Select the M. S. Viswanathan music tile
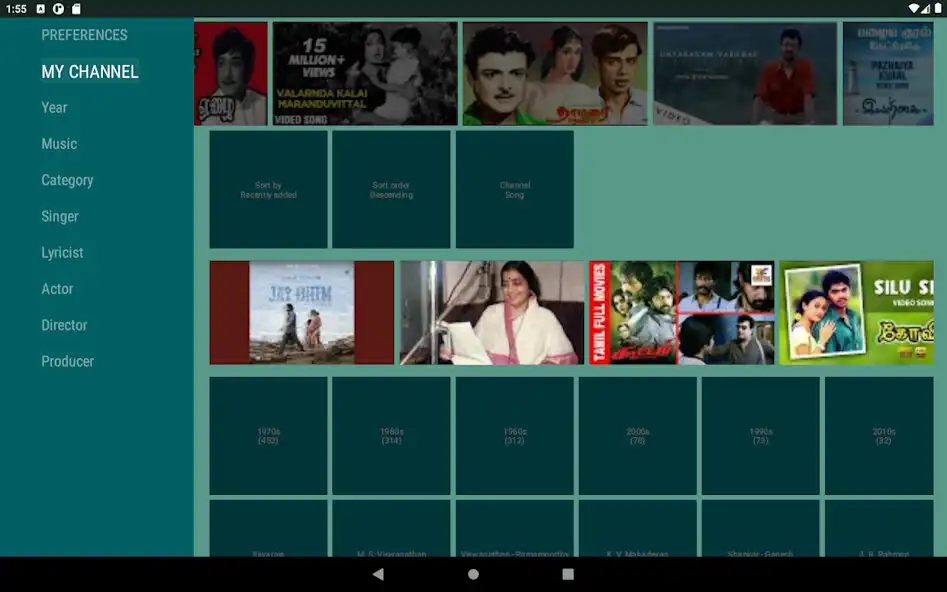The height and width of the screenshot is (592, 947). (391, 528)
